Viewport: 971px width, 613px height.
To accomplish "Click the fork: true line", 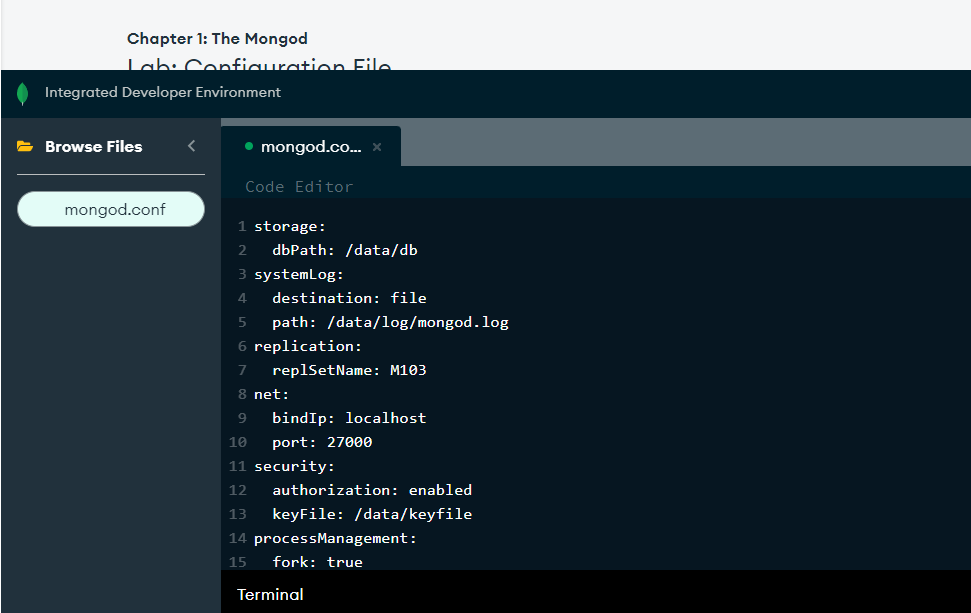I will click(x=317, y=562).
